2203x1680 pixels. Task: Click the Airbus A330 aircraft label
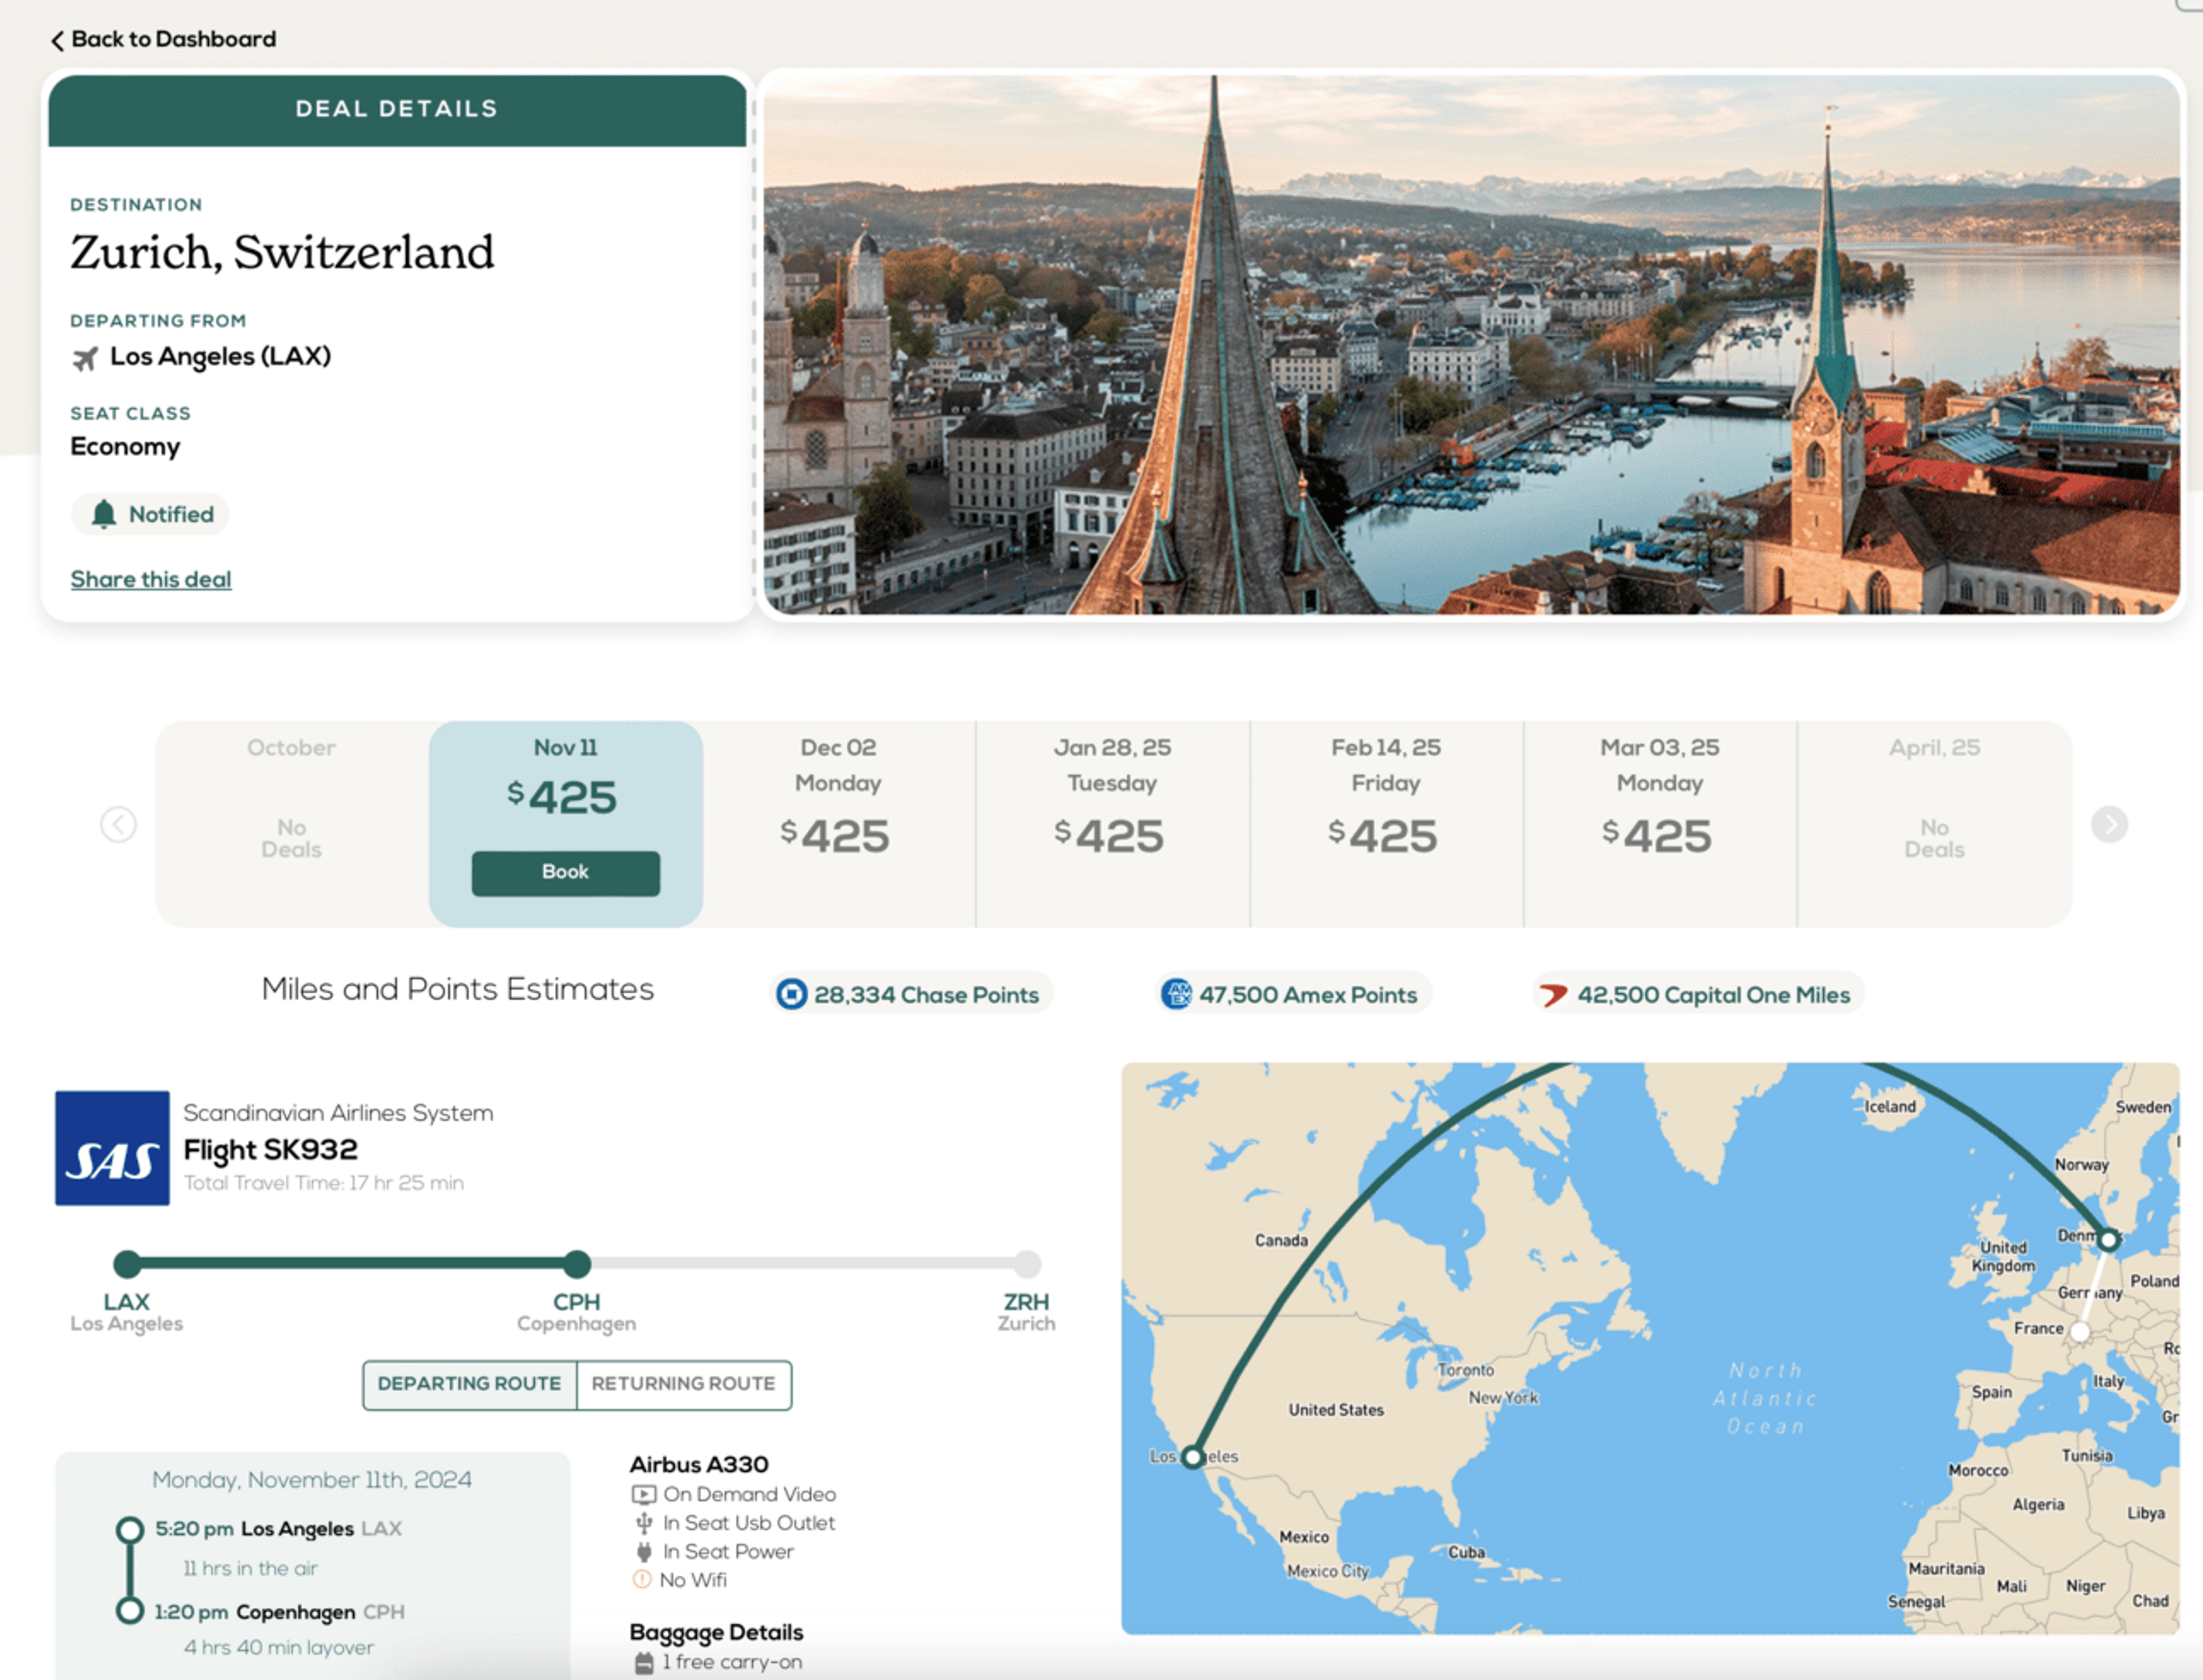click(699, 1465)
